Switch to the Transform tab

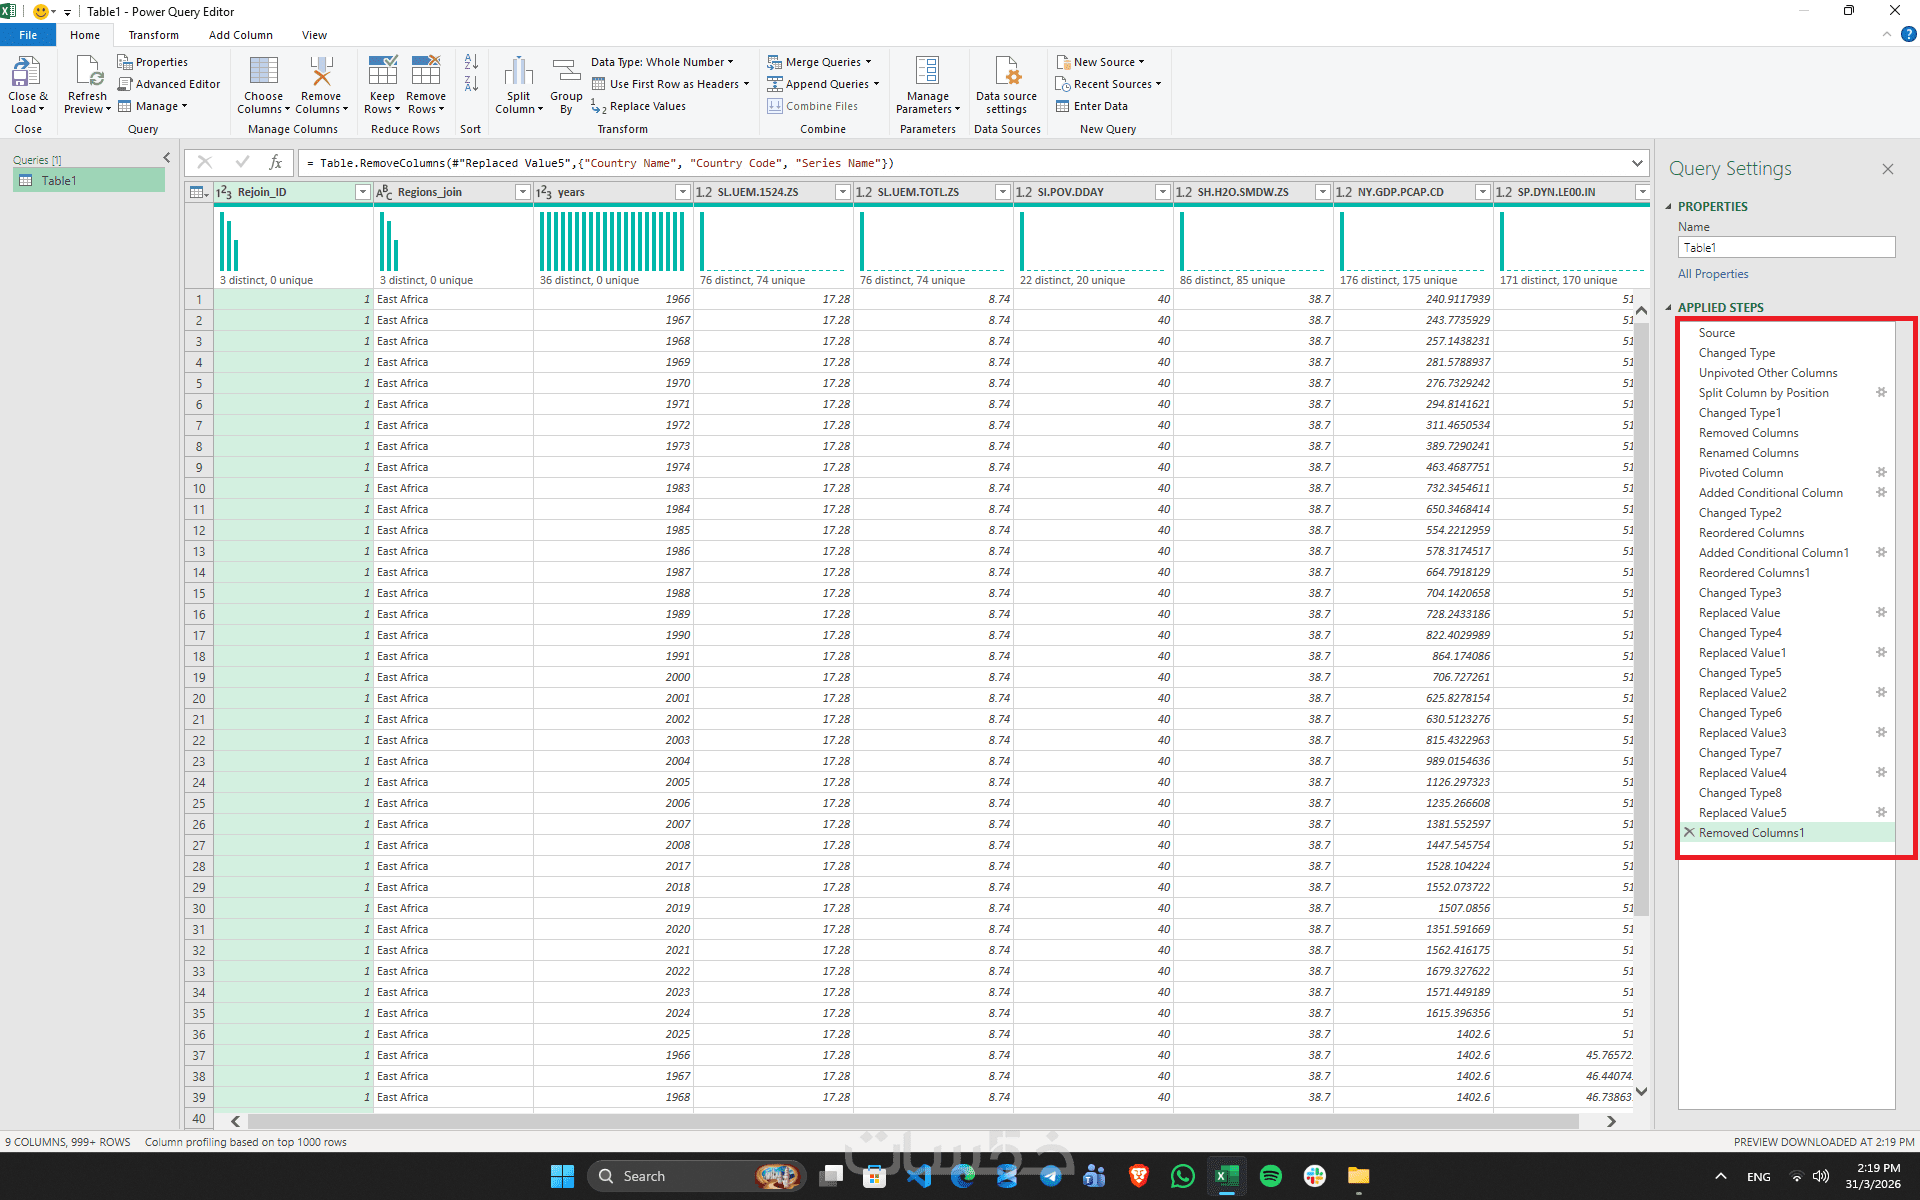click(153, 35)
